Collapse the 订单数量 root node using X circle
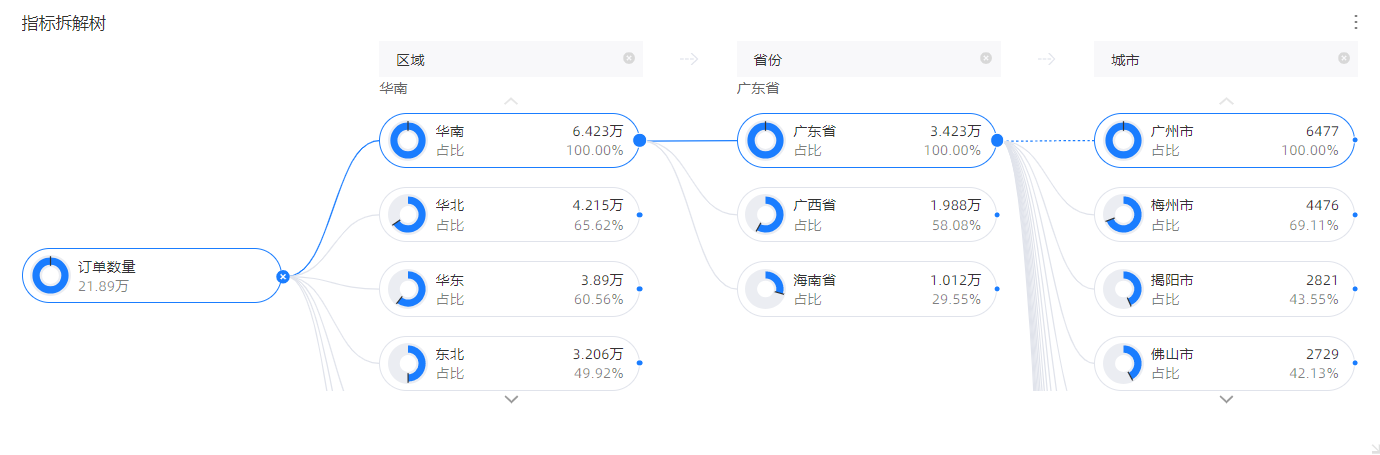Screen dimensions: 1380x455 pyautogui.click(x=283, y=276)
